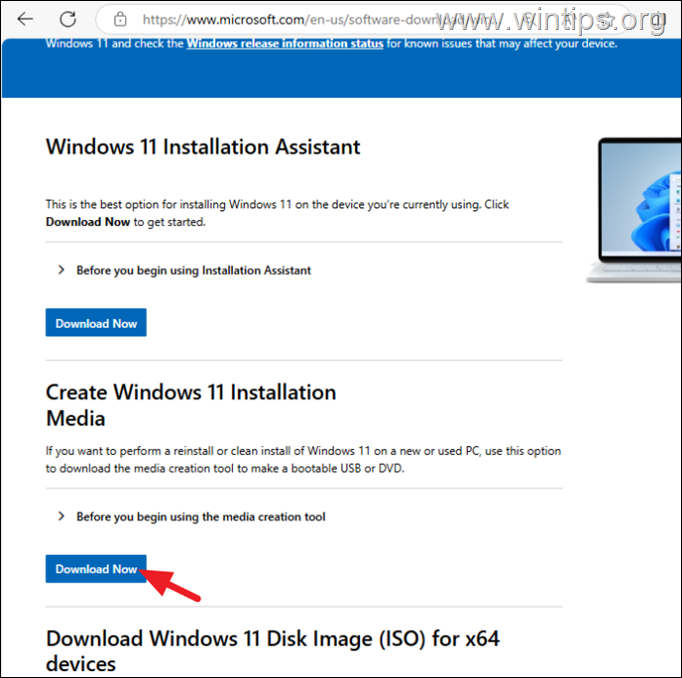Reload the page with the refresh icon

click(68, 19)
